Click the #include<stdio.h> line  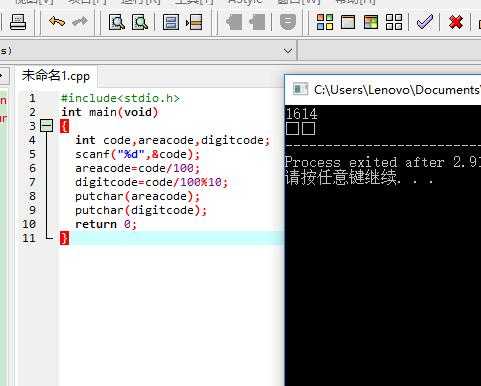(120, 98)
